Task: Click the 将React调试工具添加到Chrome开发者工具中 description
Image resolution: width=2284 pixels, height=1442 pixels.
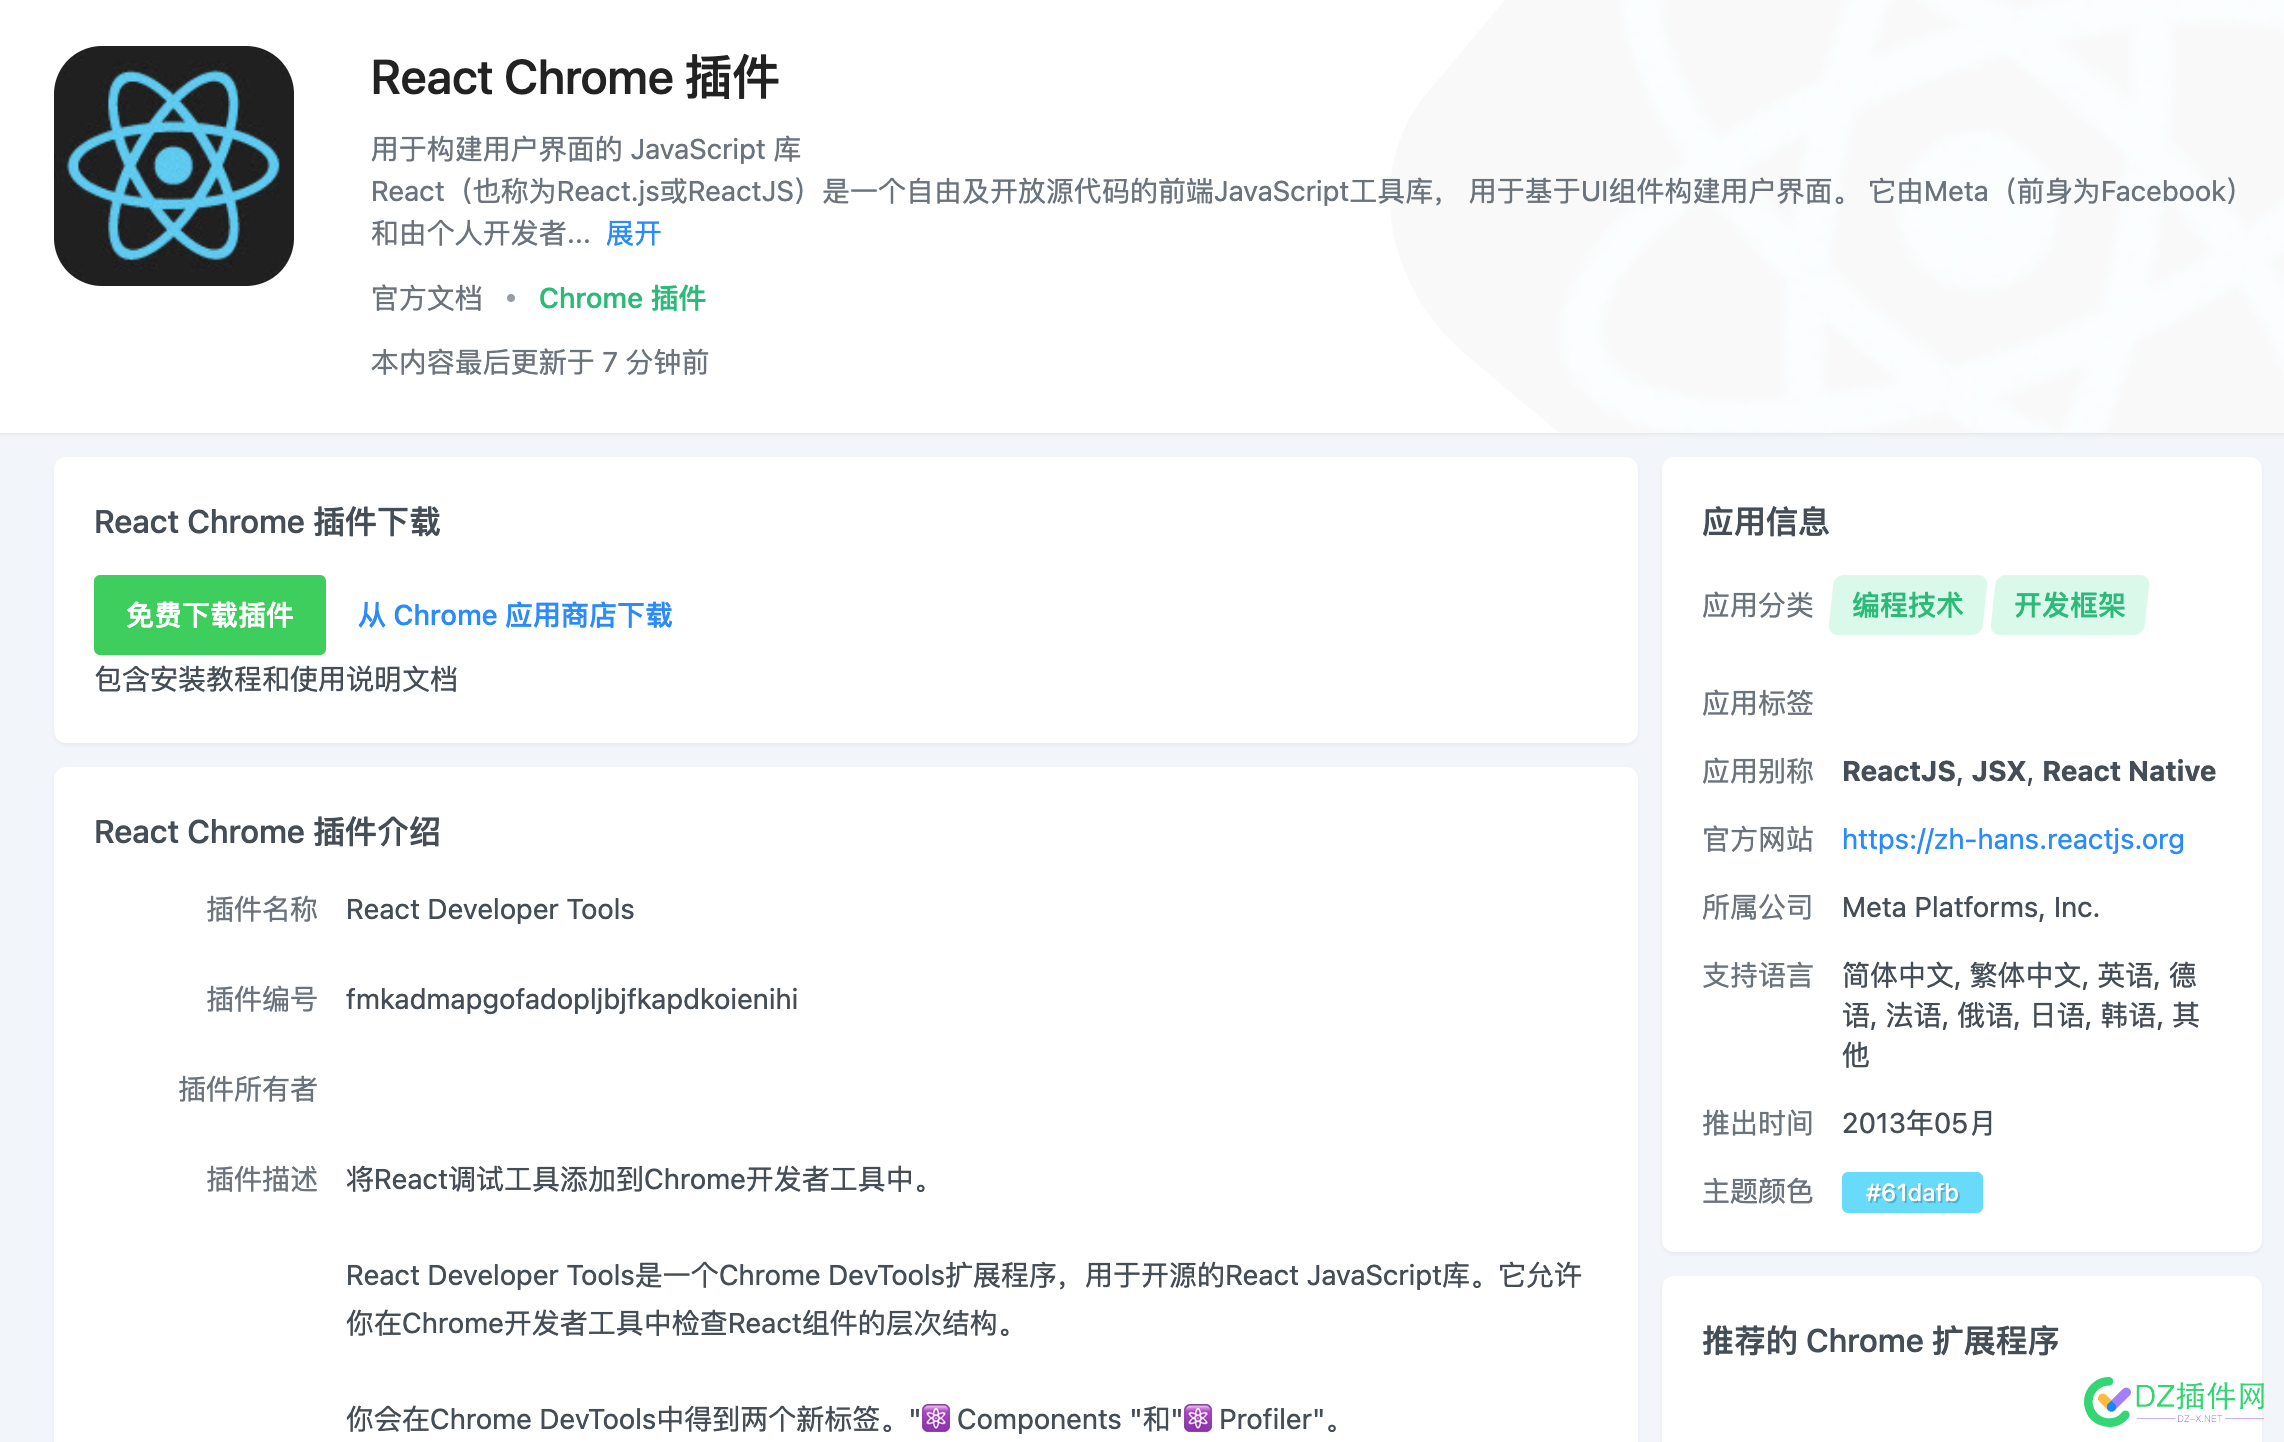Action: (640, 1179)
